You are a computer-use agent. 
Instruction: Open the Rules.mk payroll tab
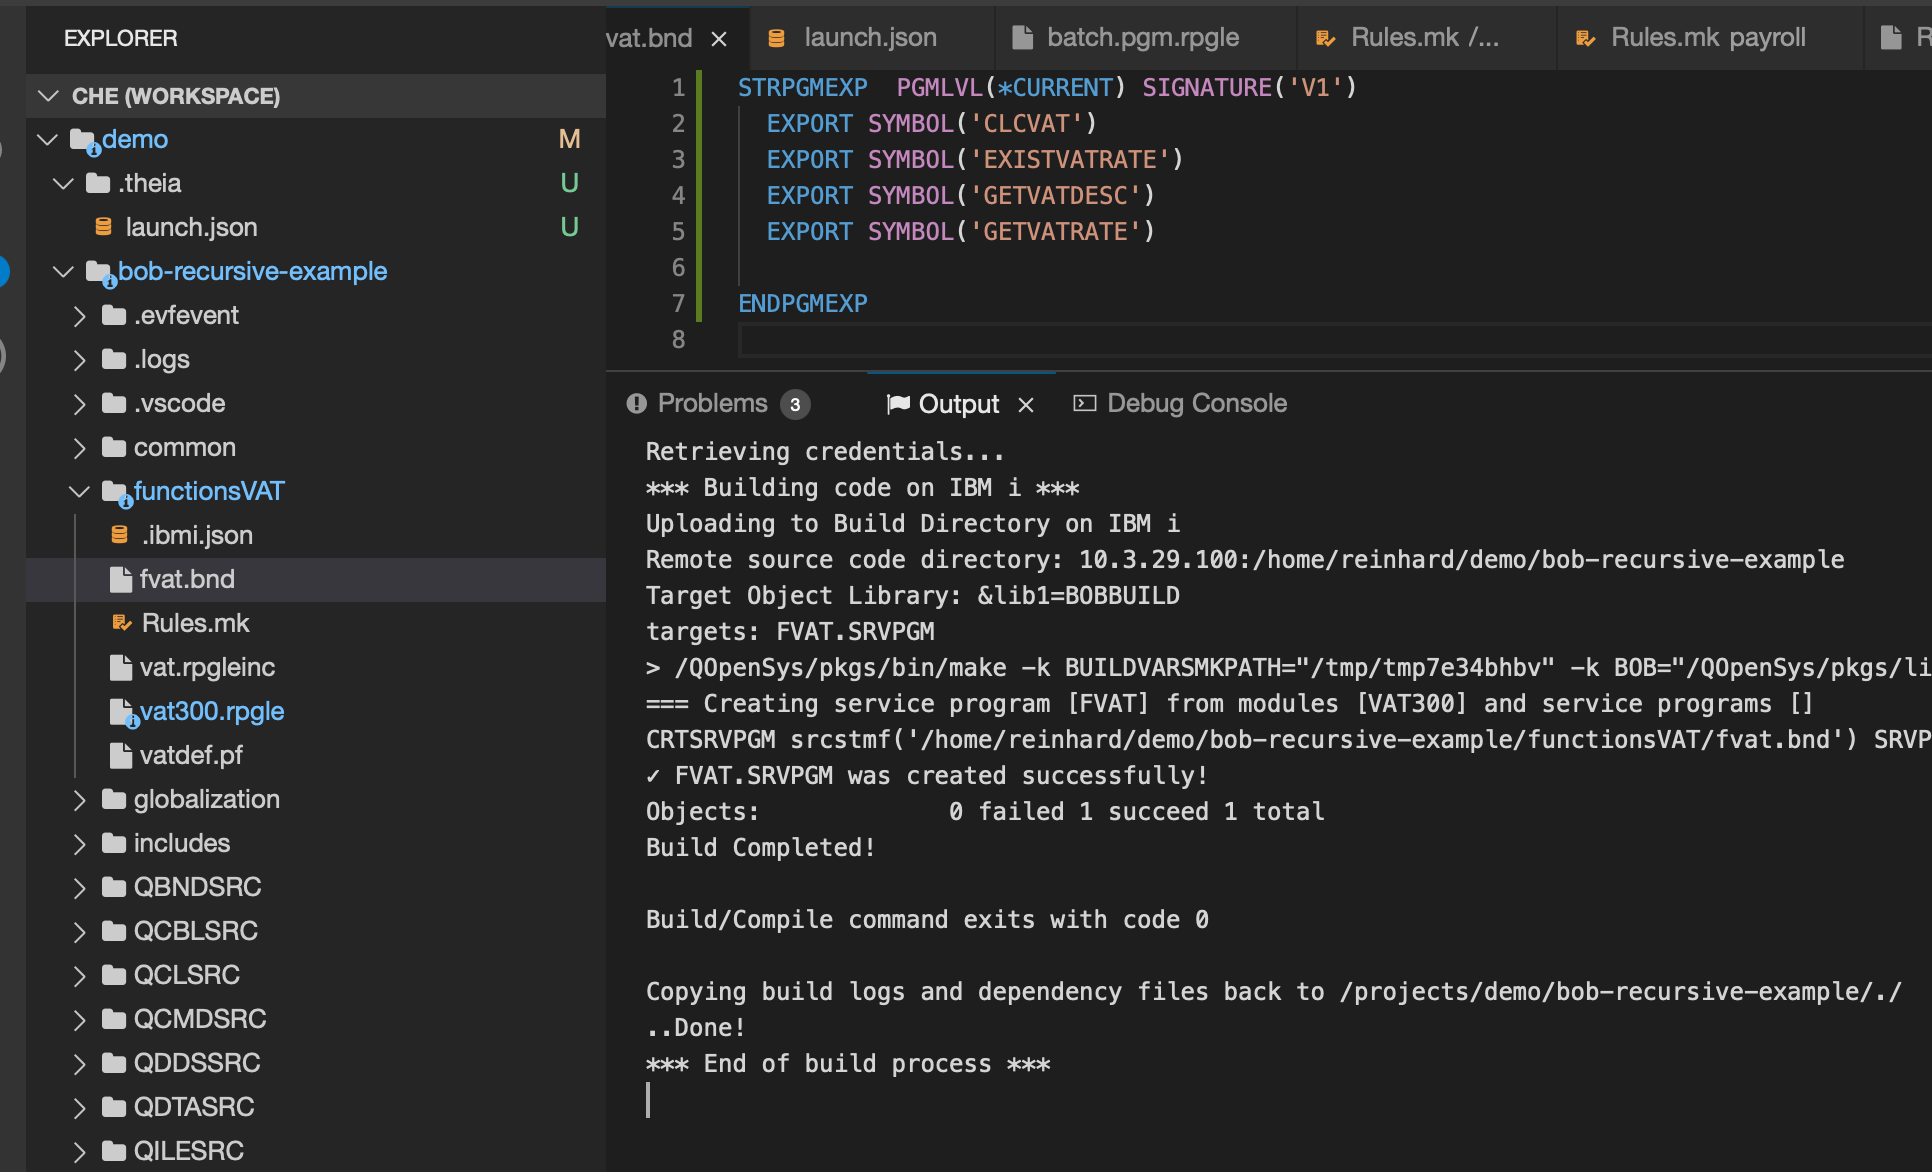[x=1707, y=38]
